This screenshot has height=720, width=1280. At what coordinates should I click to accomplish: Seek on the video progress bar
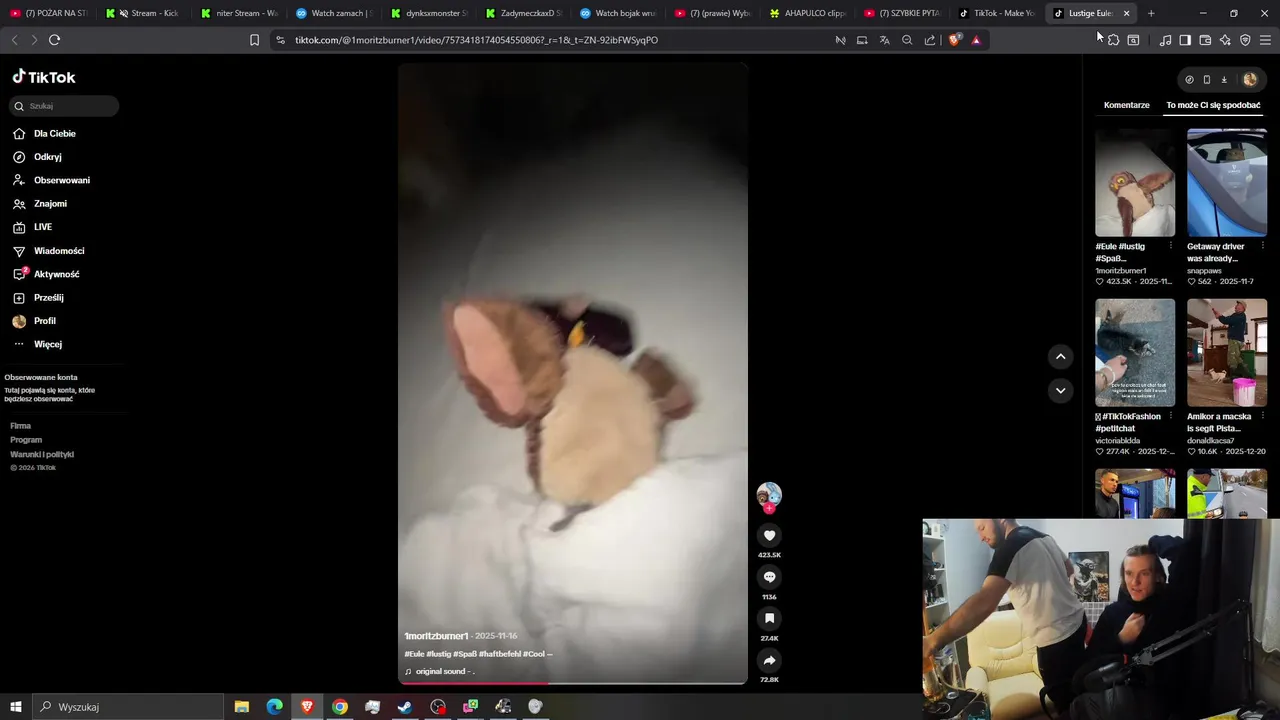573,683
